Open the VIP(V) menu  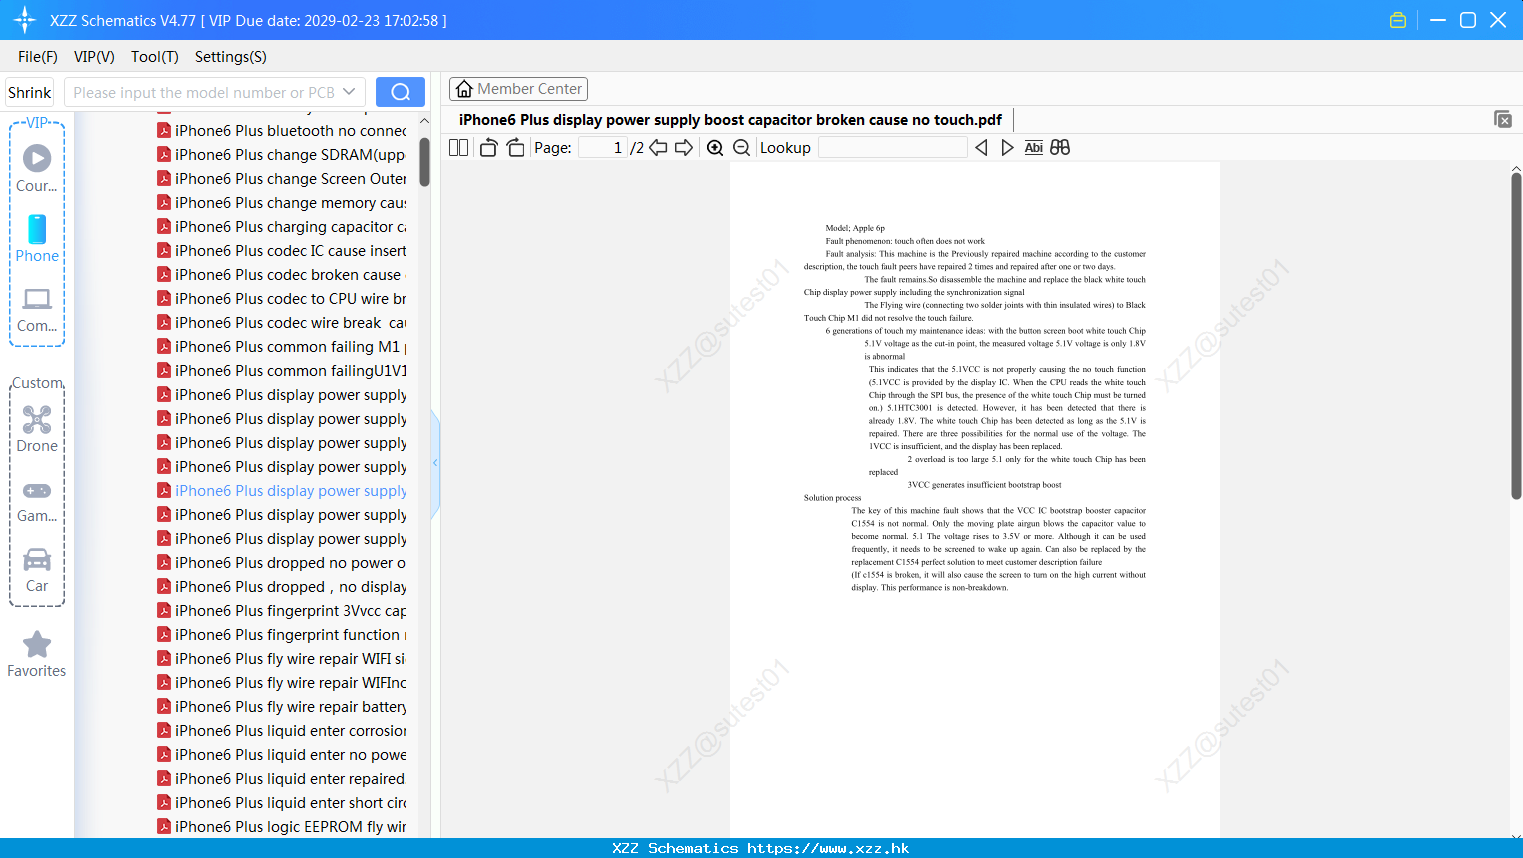click(x=94, y=57)
